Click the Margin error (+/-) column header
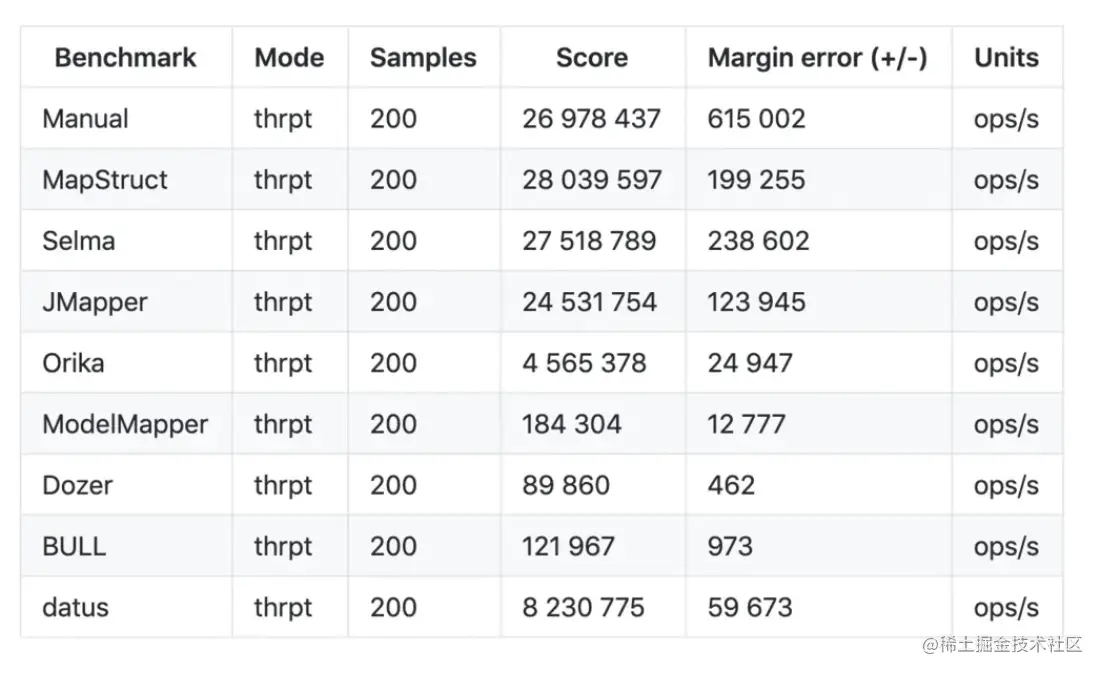 pyautogui.click(x=817, y=58)
